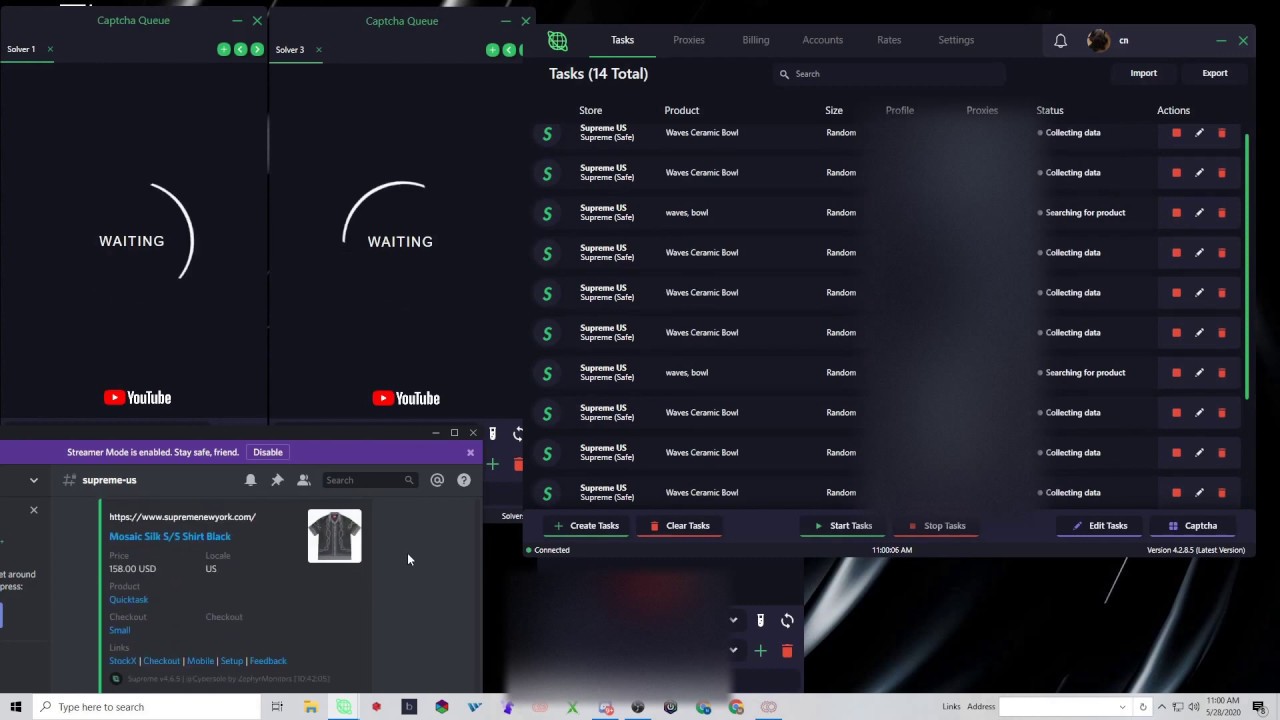
Task: Stop the second 'waves, bowl' task
Action: click(x=1176, y=372)
